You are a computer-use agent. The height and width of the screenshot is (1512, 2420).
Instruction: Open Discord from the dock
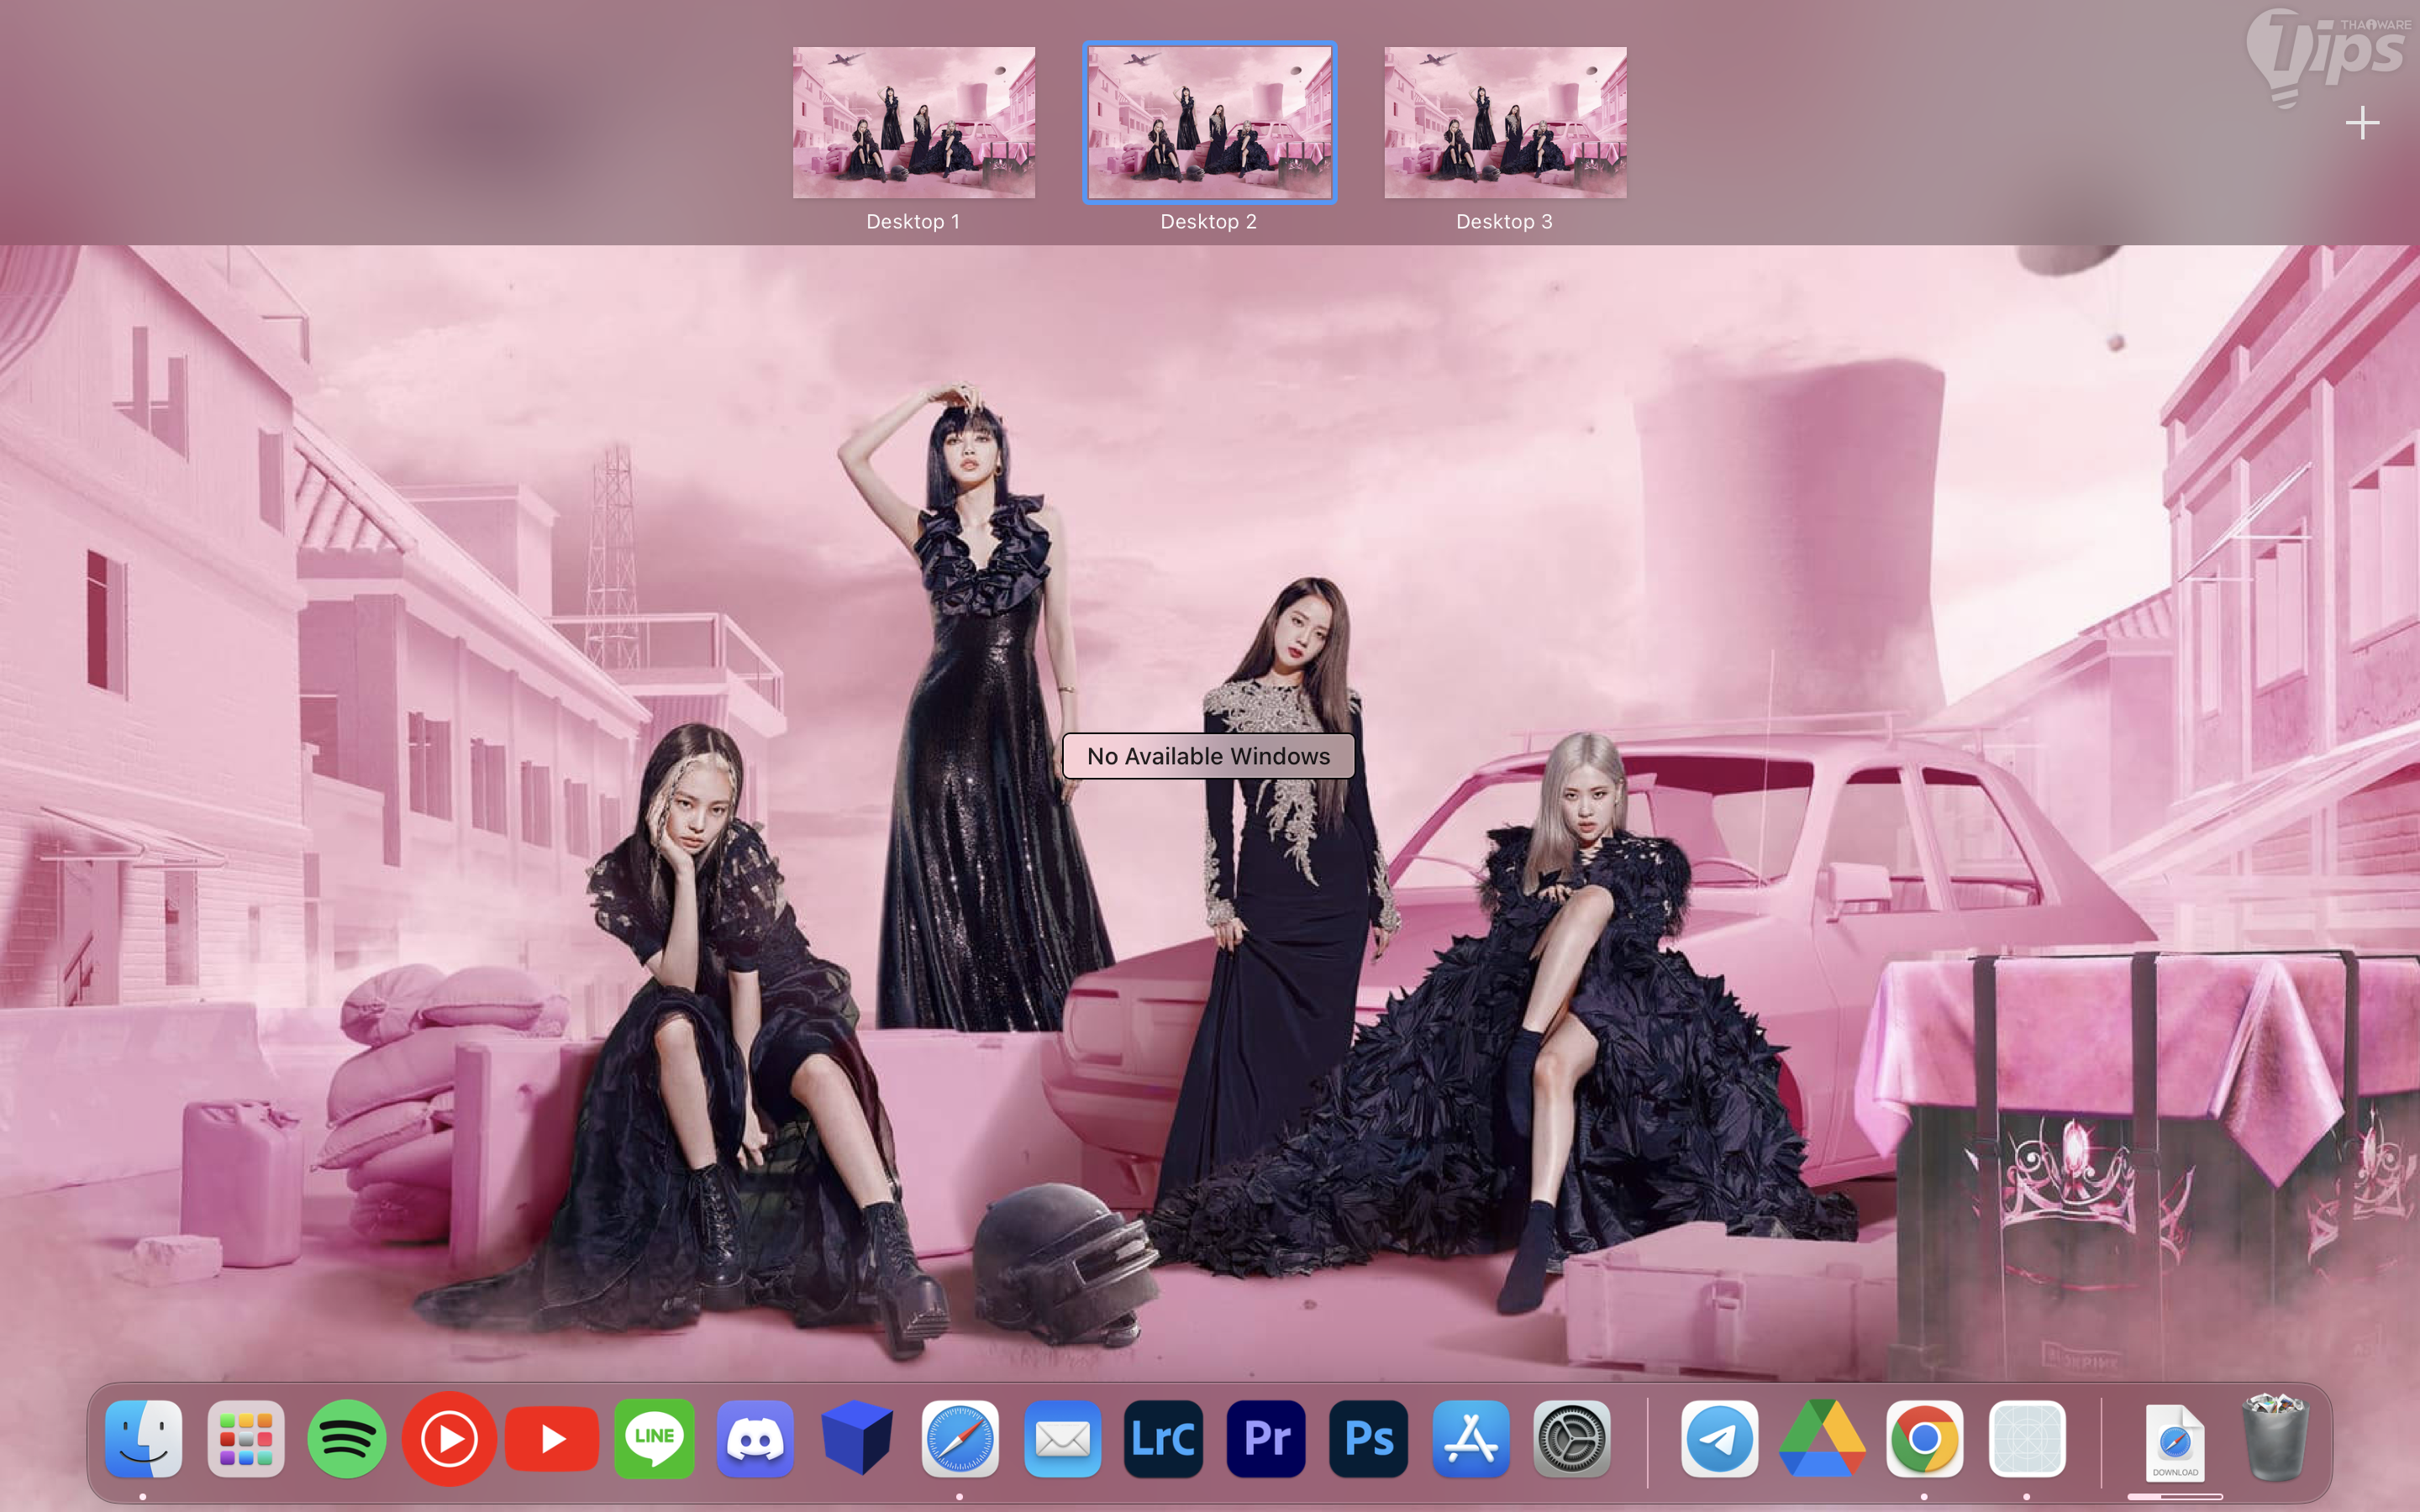(756, 1438)
